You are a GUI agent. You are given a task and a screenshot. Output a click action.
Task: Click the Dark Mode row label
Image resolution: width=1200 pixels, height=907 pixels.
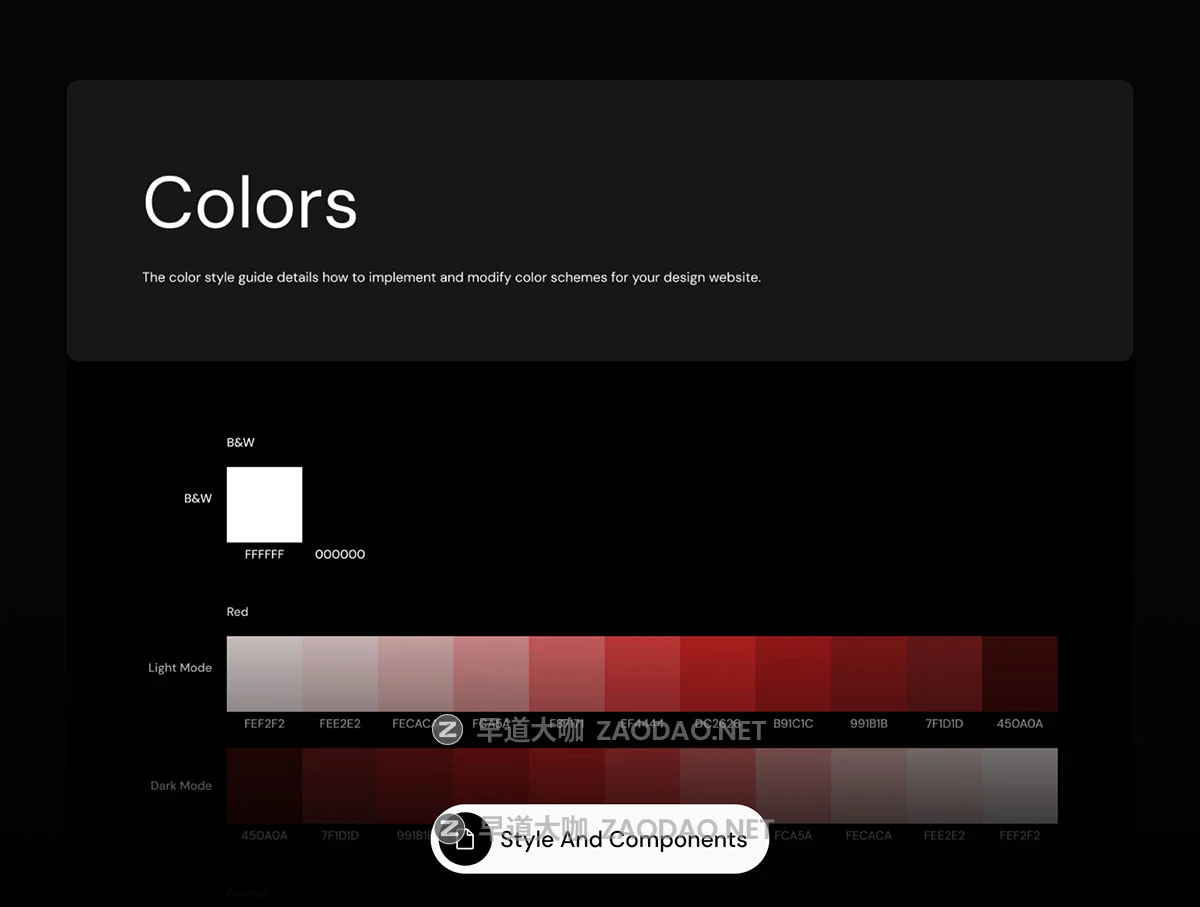181,786
